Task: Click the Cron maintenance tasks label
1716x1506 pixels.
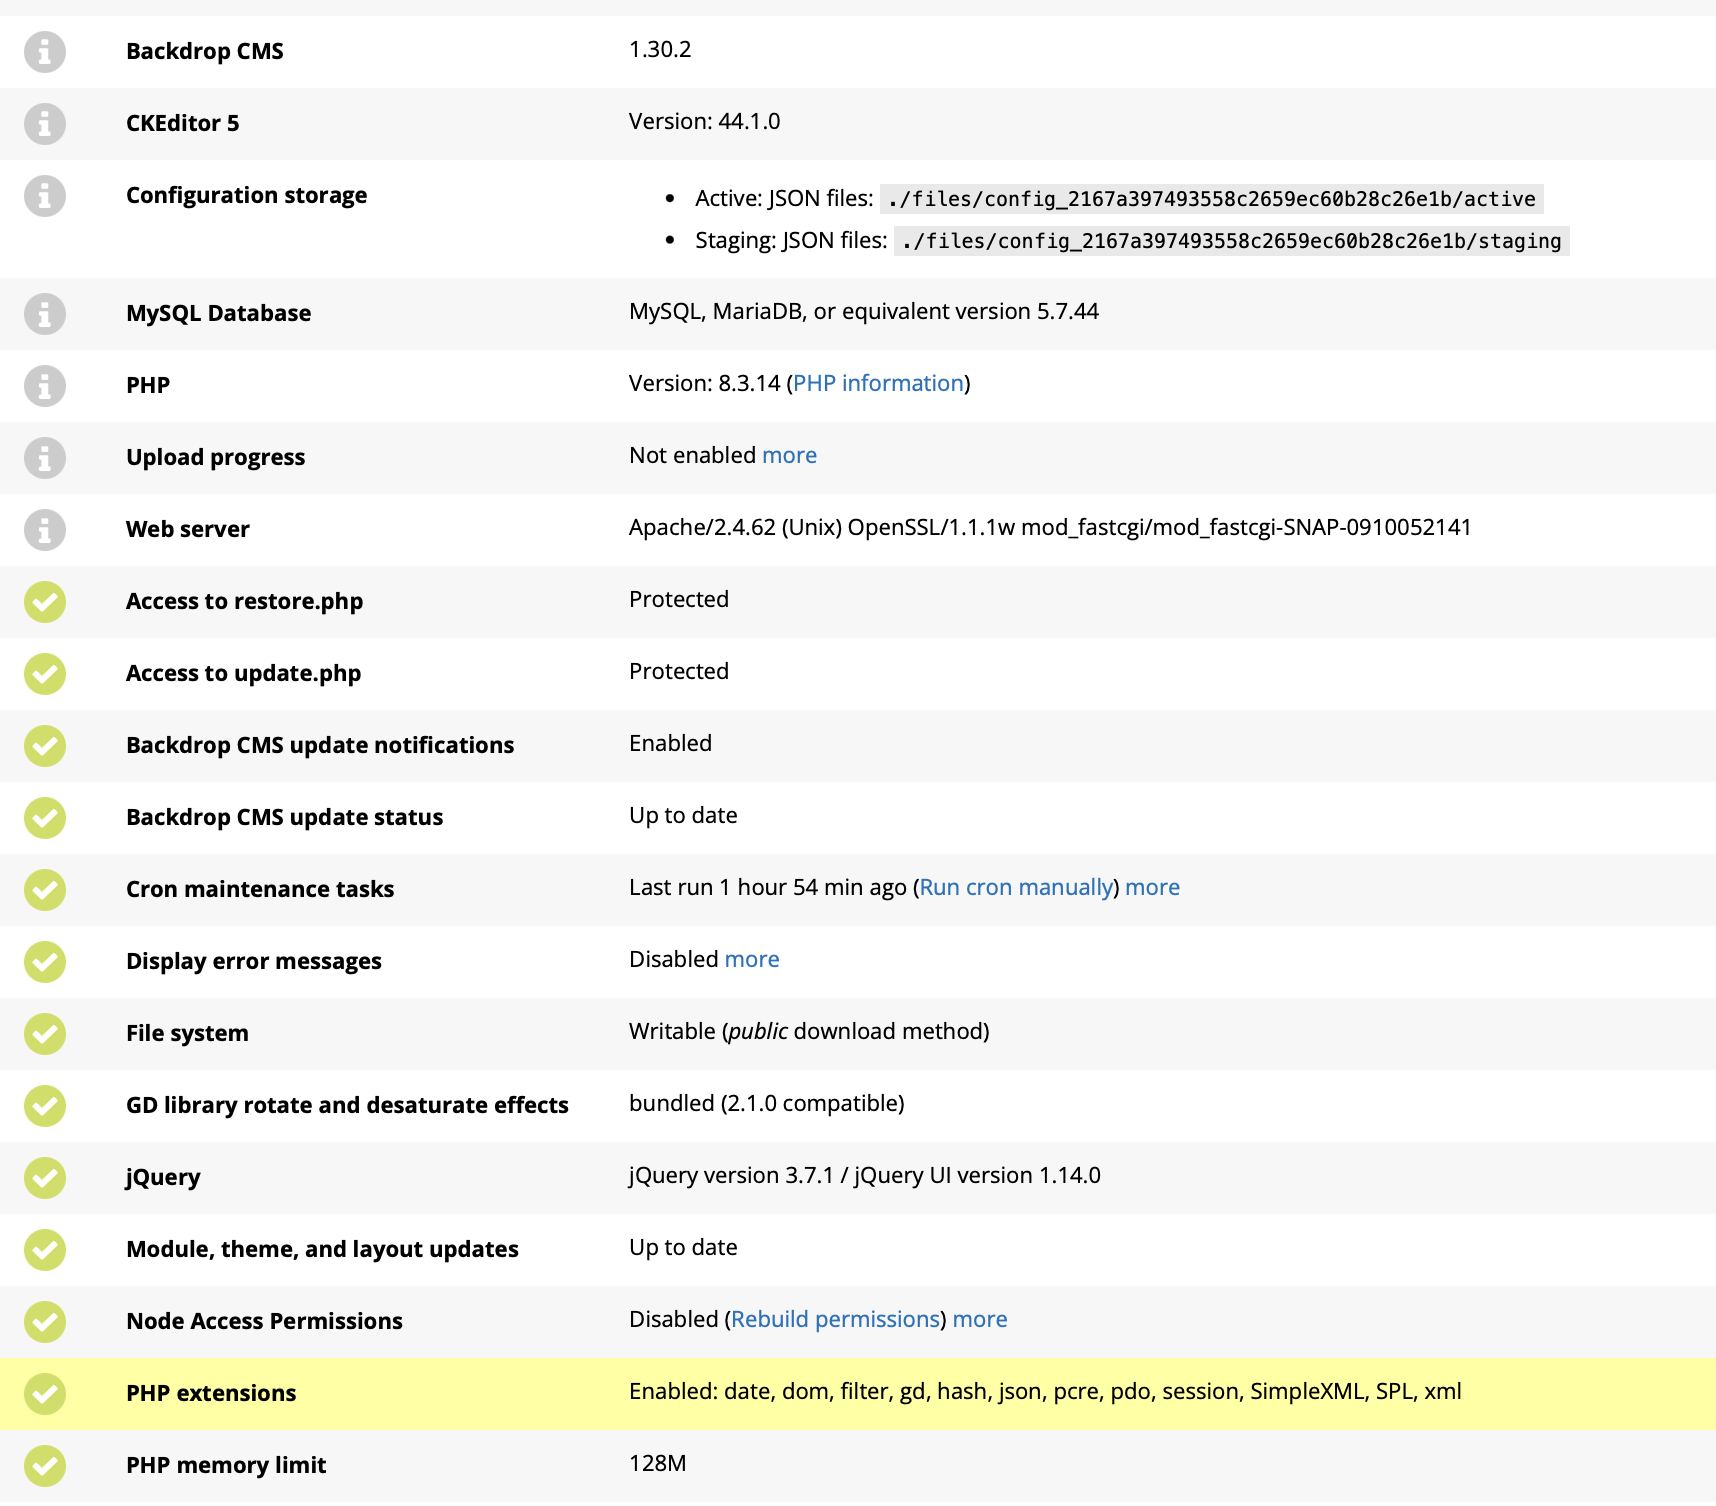Action: (260, 890)
